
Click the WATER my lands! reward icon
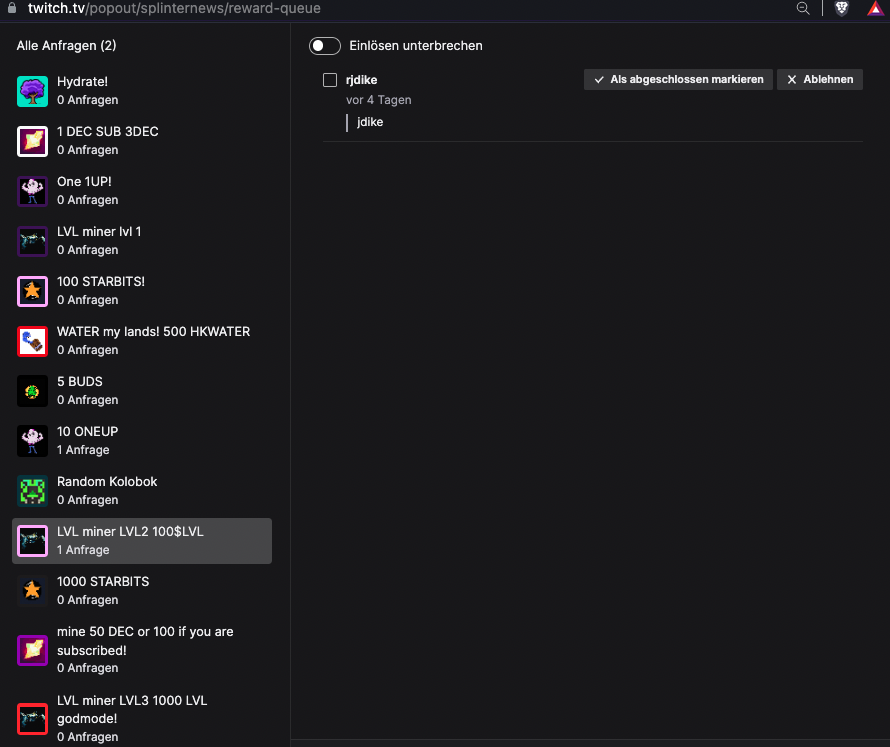(x=32, y=341)
